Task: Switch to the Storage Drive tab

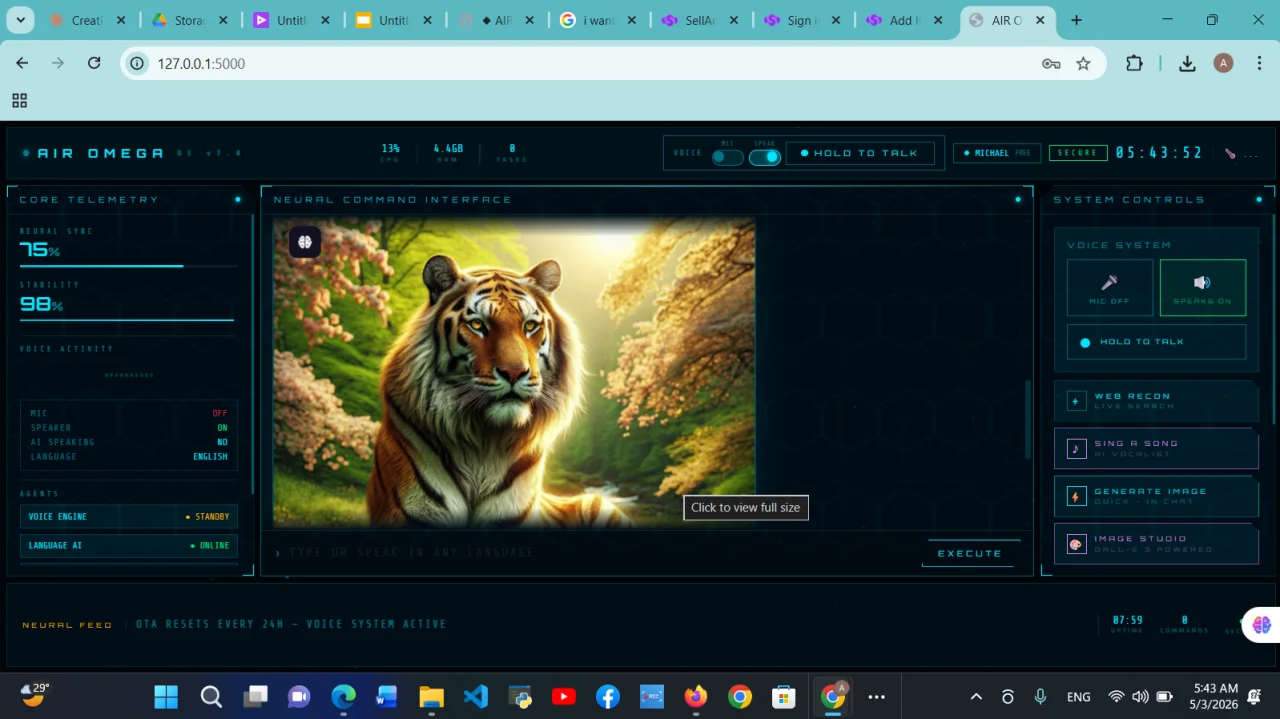Action: pyautogui.click(x=190, y=20)
